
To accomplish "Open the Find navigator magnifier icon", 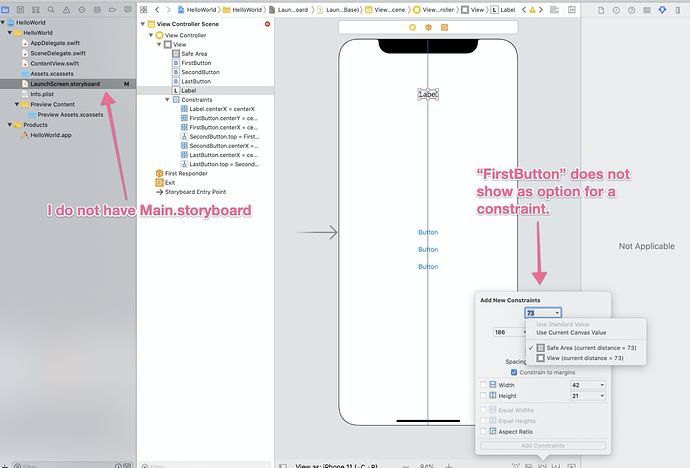I will (x=51, y=9).
